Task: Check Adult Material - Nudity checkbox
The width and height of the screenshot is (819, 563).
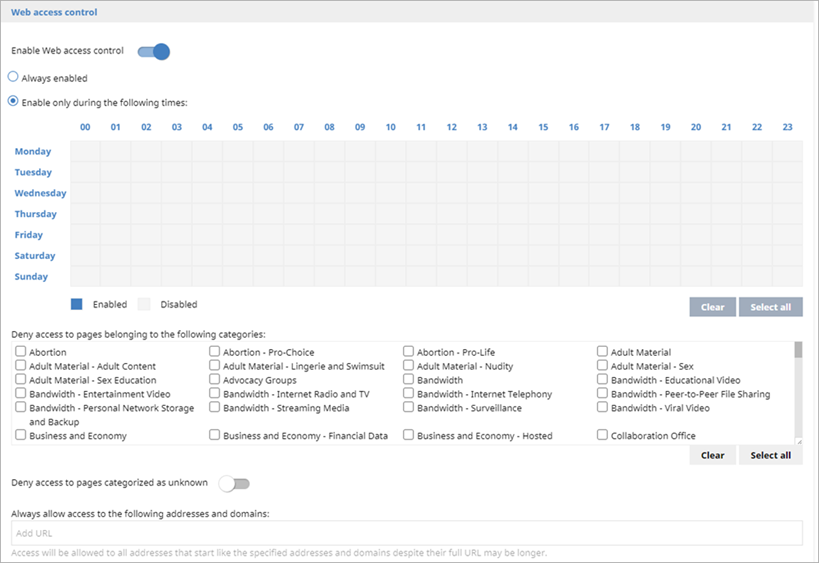Action: [x=408, y=365]
